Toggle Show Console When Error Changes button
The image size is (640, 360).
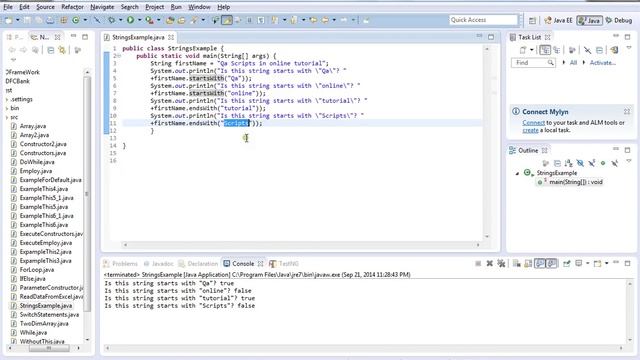tap(552, 264)
